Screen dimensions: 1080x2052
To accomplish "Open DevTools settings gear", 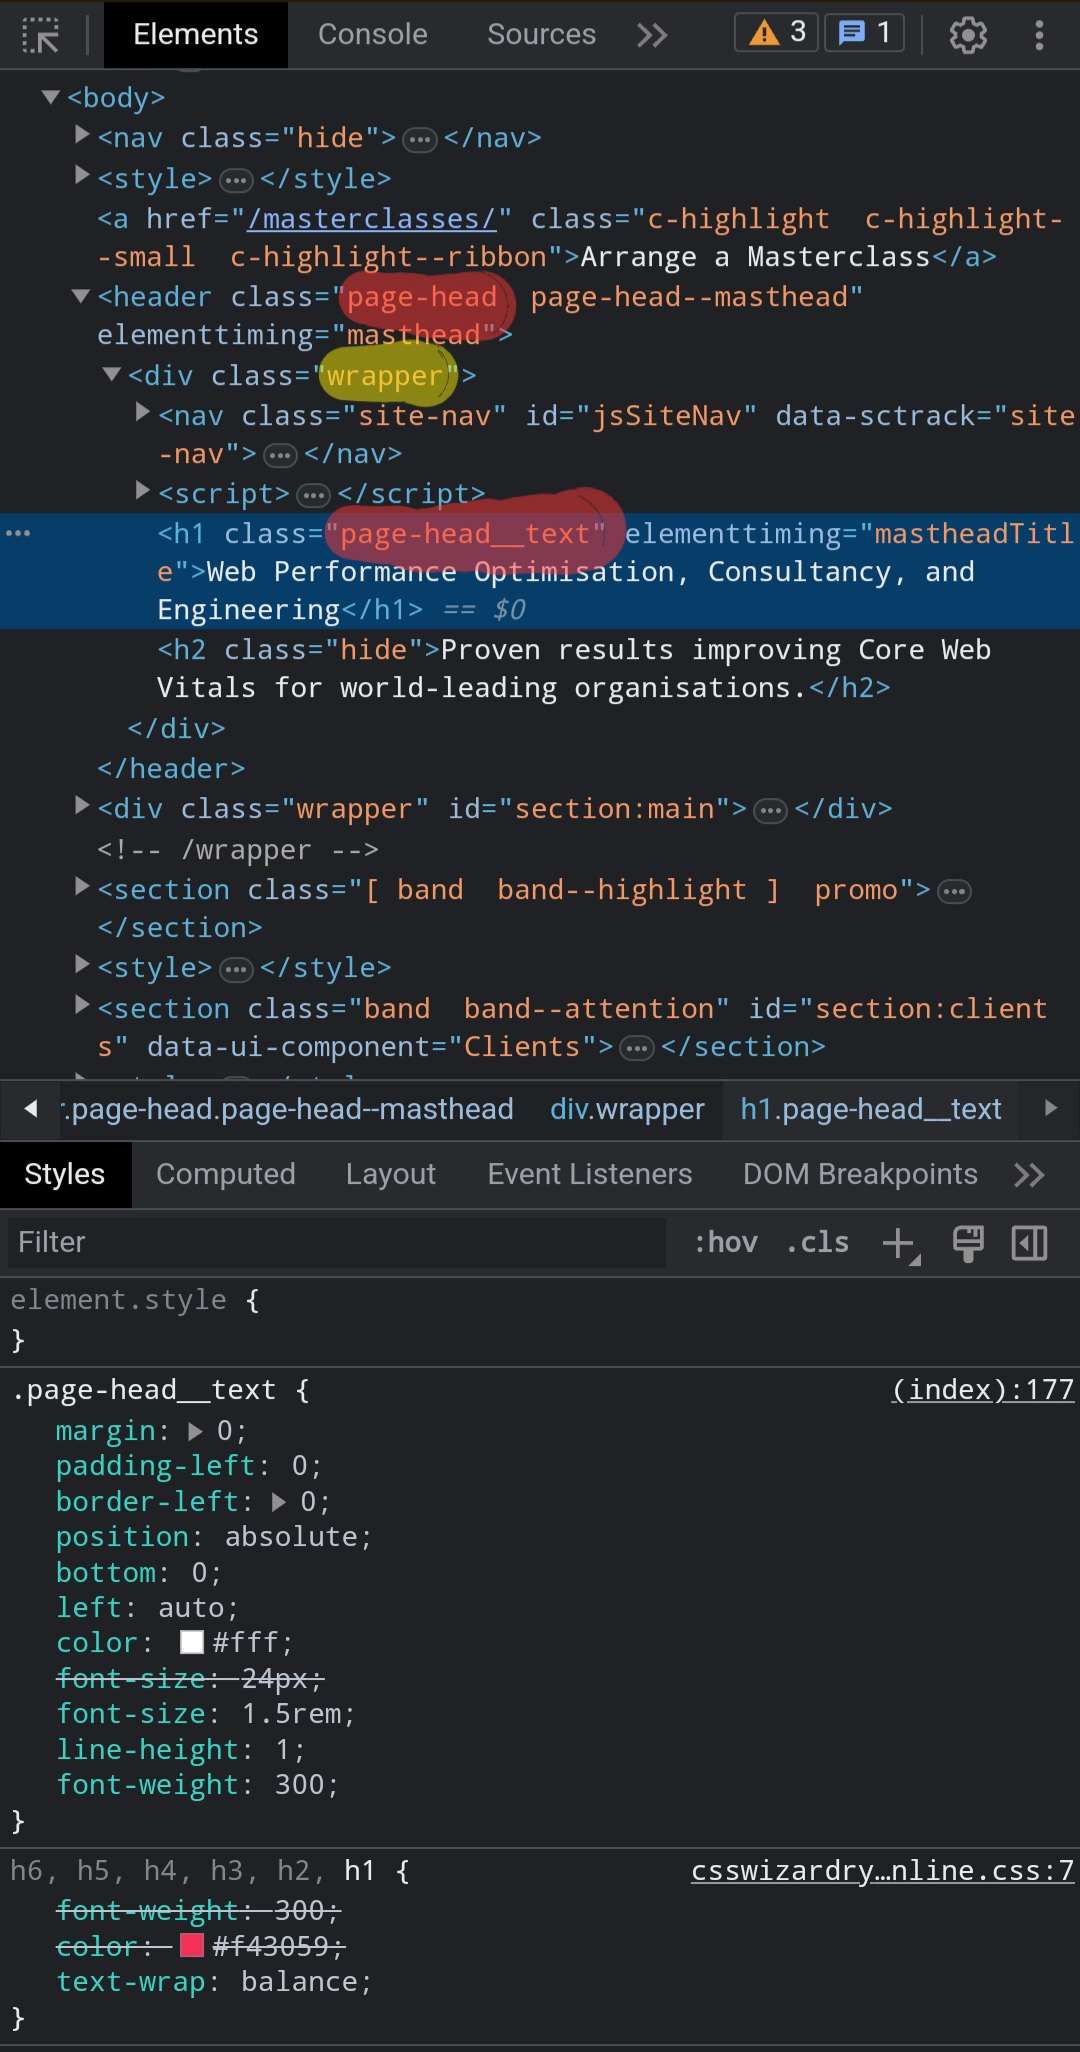I will pyautogui.click(x=967, y=35).
